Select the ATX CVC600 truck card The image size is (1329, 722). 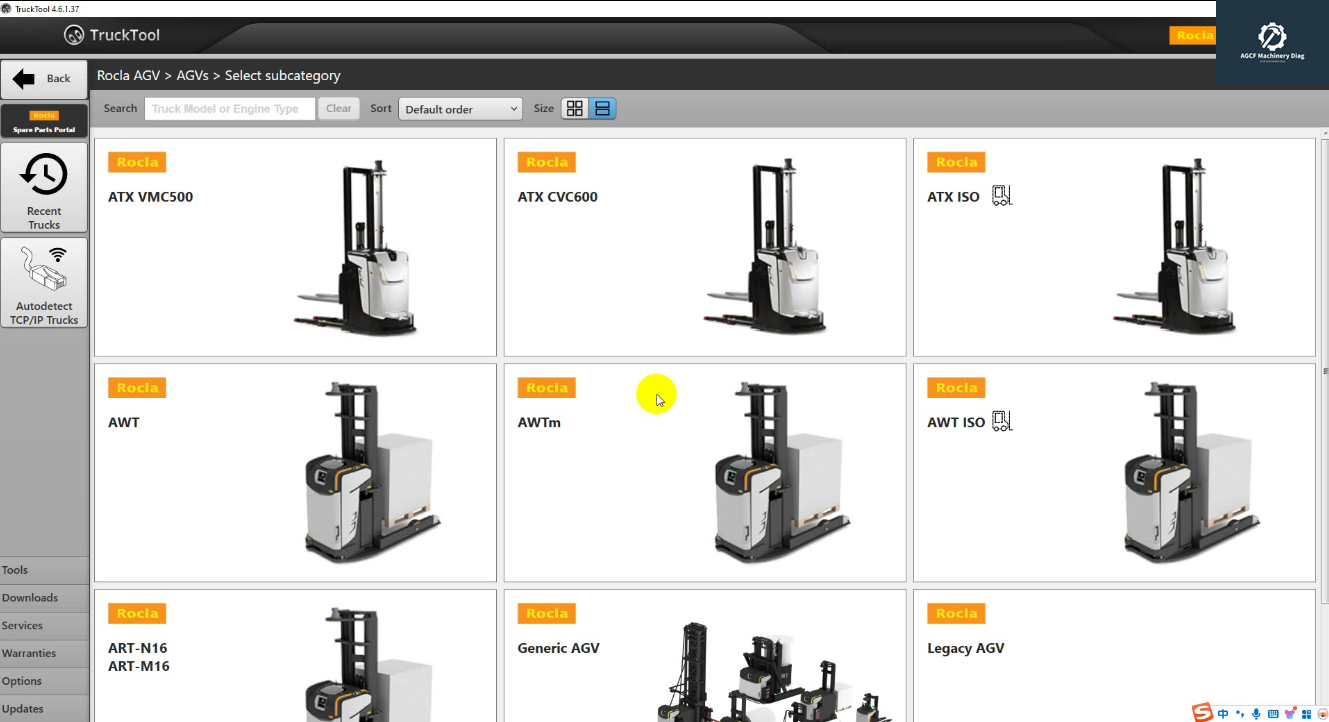(x=704, y=247)
